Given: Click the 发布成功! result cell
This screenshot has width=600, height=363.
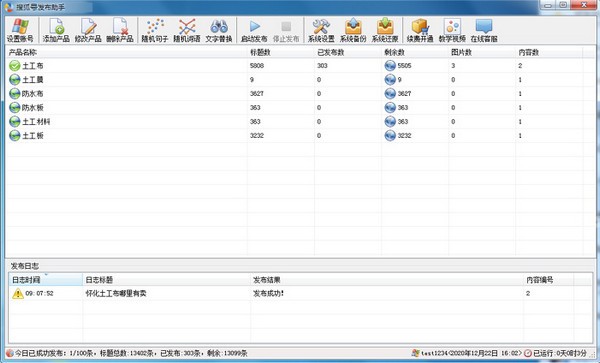Looking at the screenshot, I should [x=268, y=293].
